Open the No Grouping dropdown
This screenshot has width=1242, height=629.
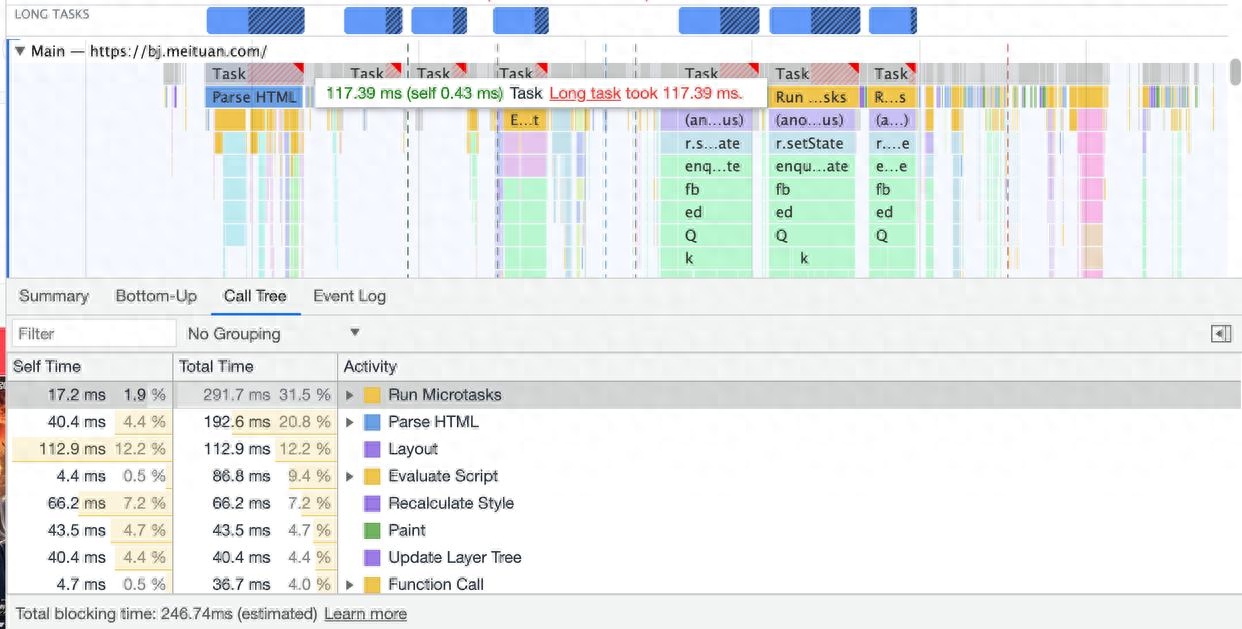click(272, 334)
